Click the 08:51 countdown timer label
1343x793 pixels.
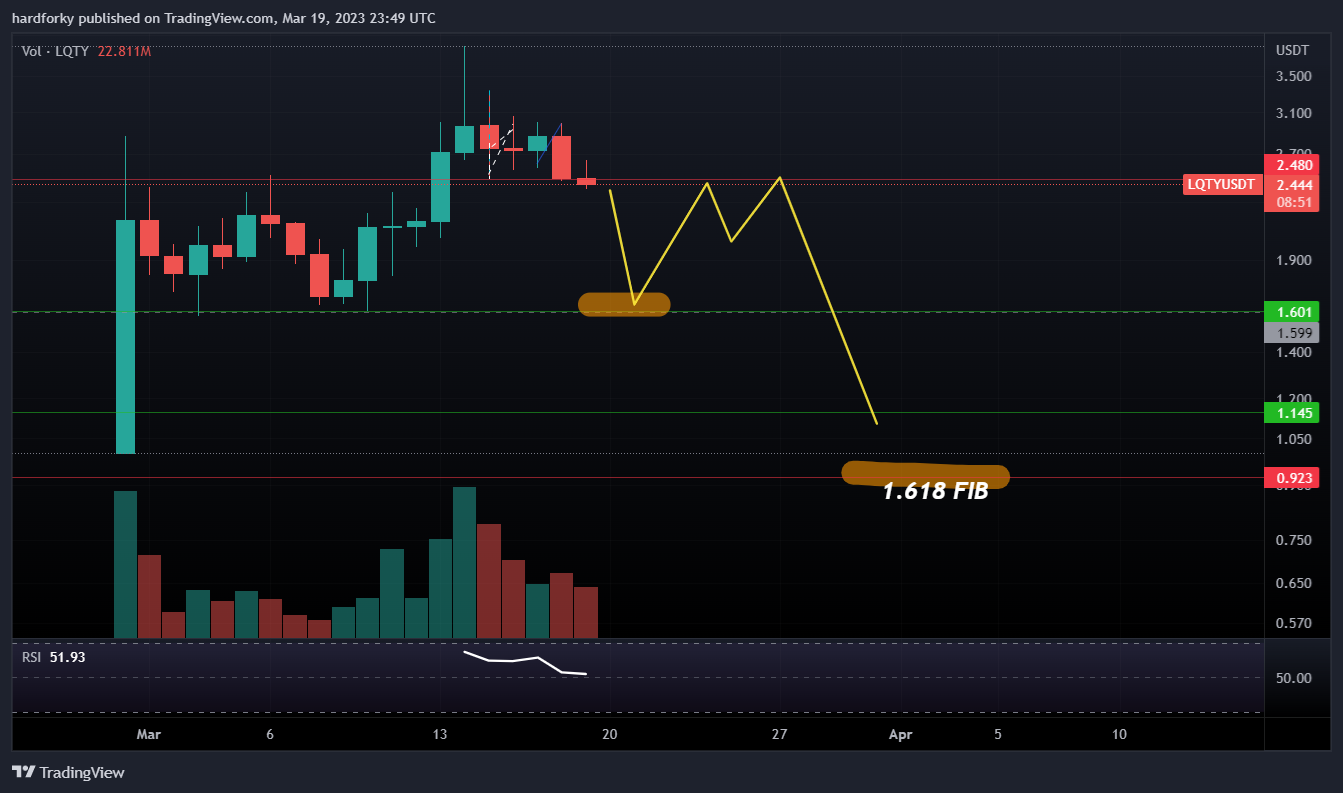pyautogui.click(x=1291, y=202)
